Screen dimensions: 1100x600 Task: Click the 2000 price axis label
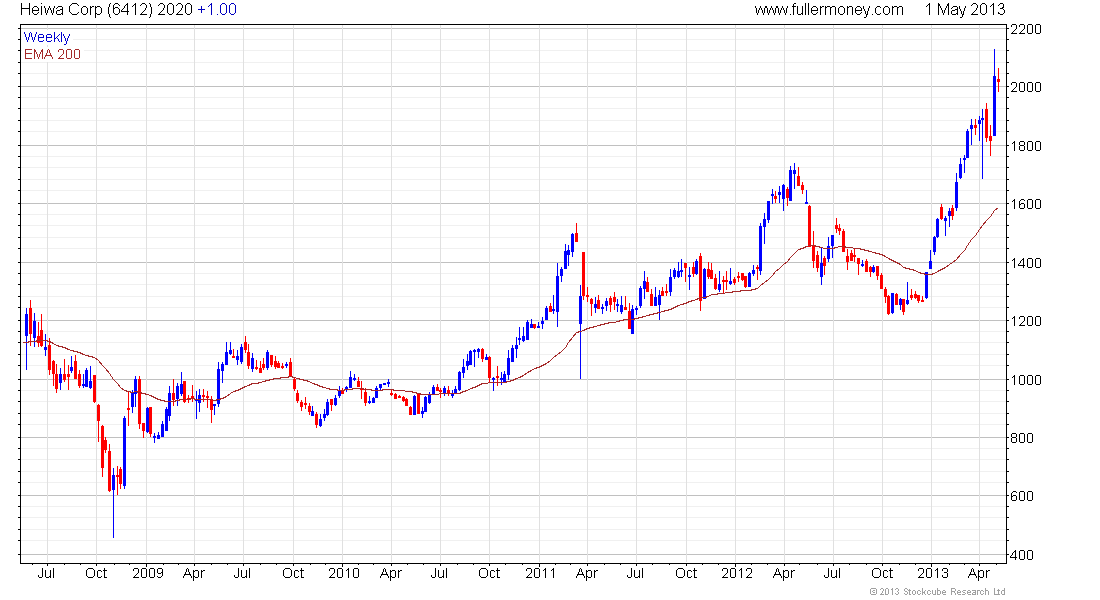tap(1026, 87)
